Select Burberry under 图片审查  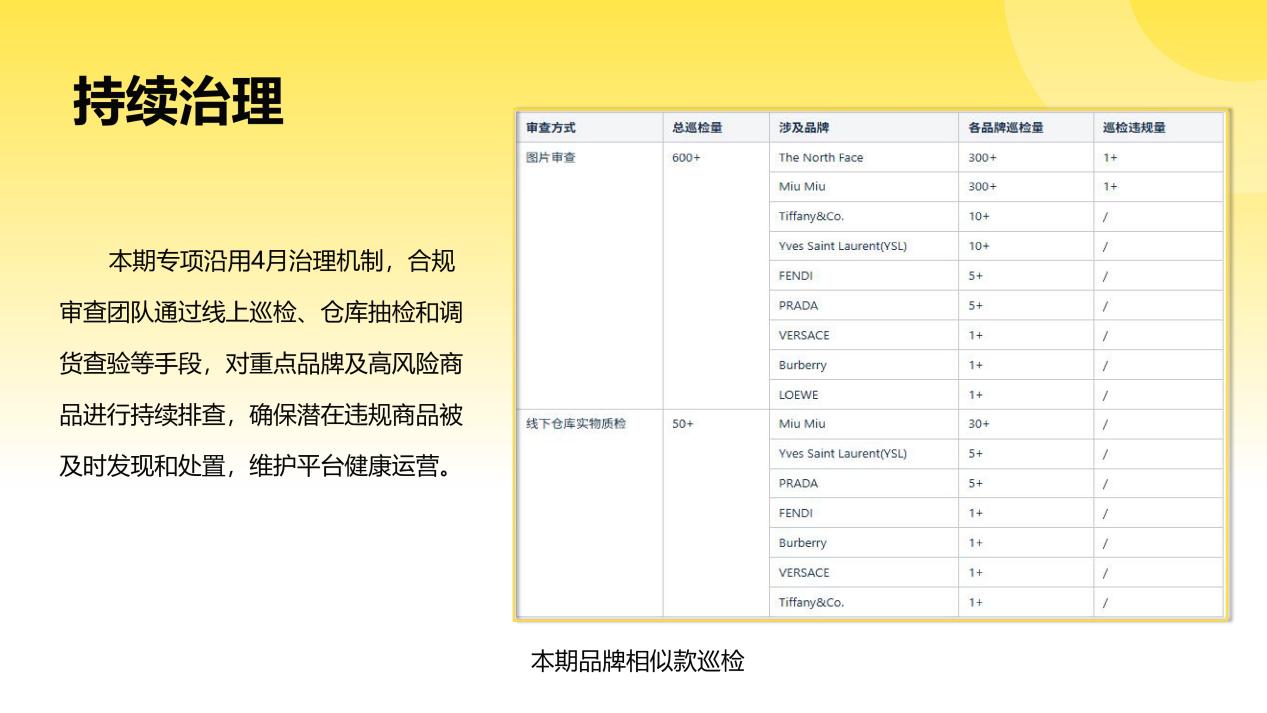pos(803,365)
